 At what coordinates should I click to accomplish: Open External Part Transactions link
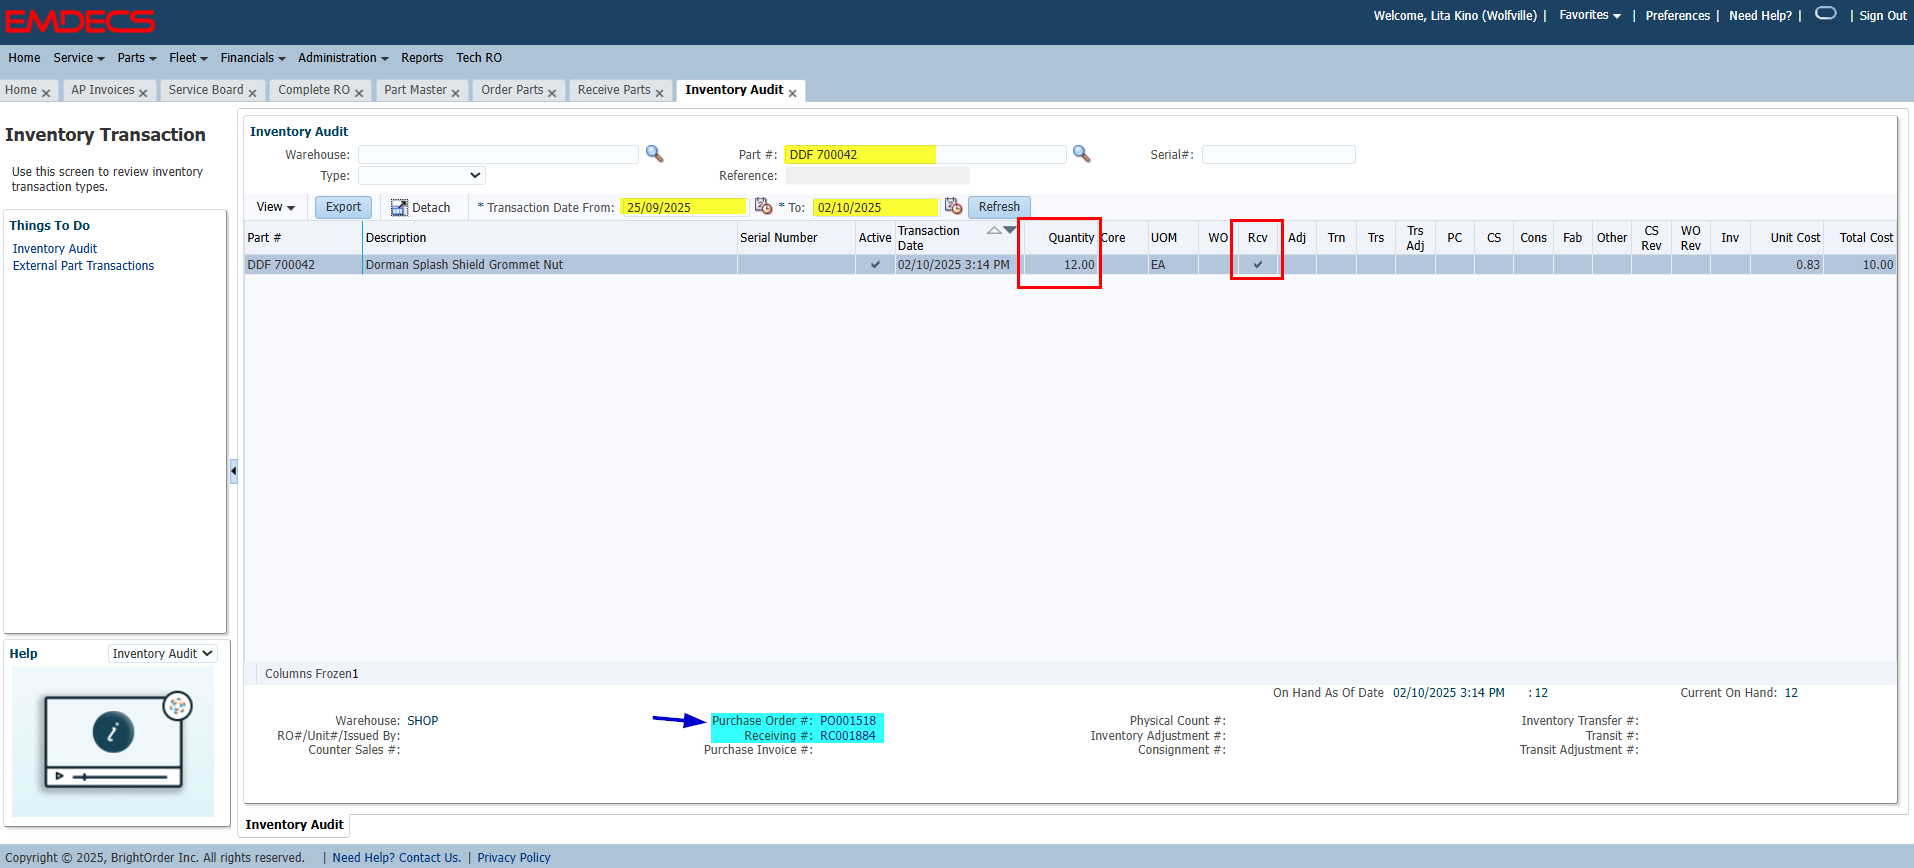[83, 266]
